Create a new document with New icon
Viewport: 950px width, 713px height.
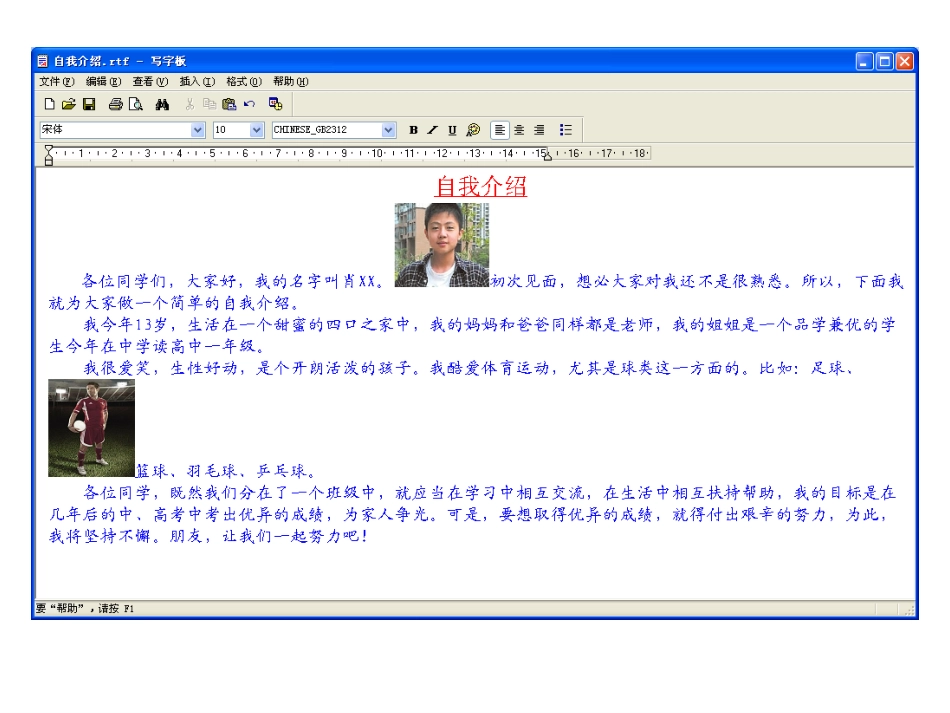click(x=50, y=104)
